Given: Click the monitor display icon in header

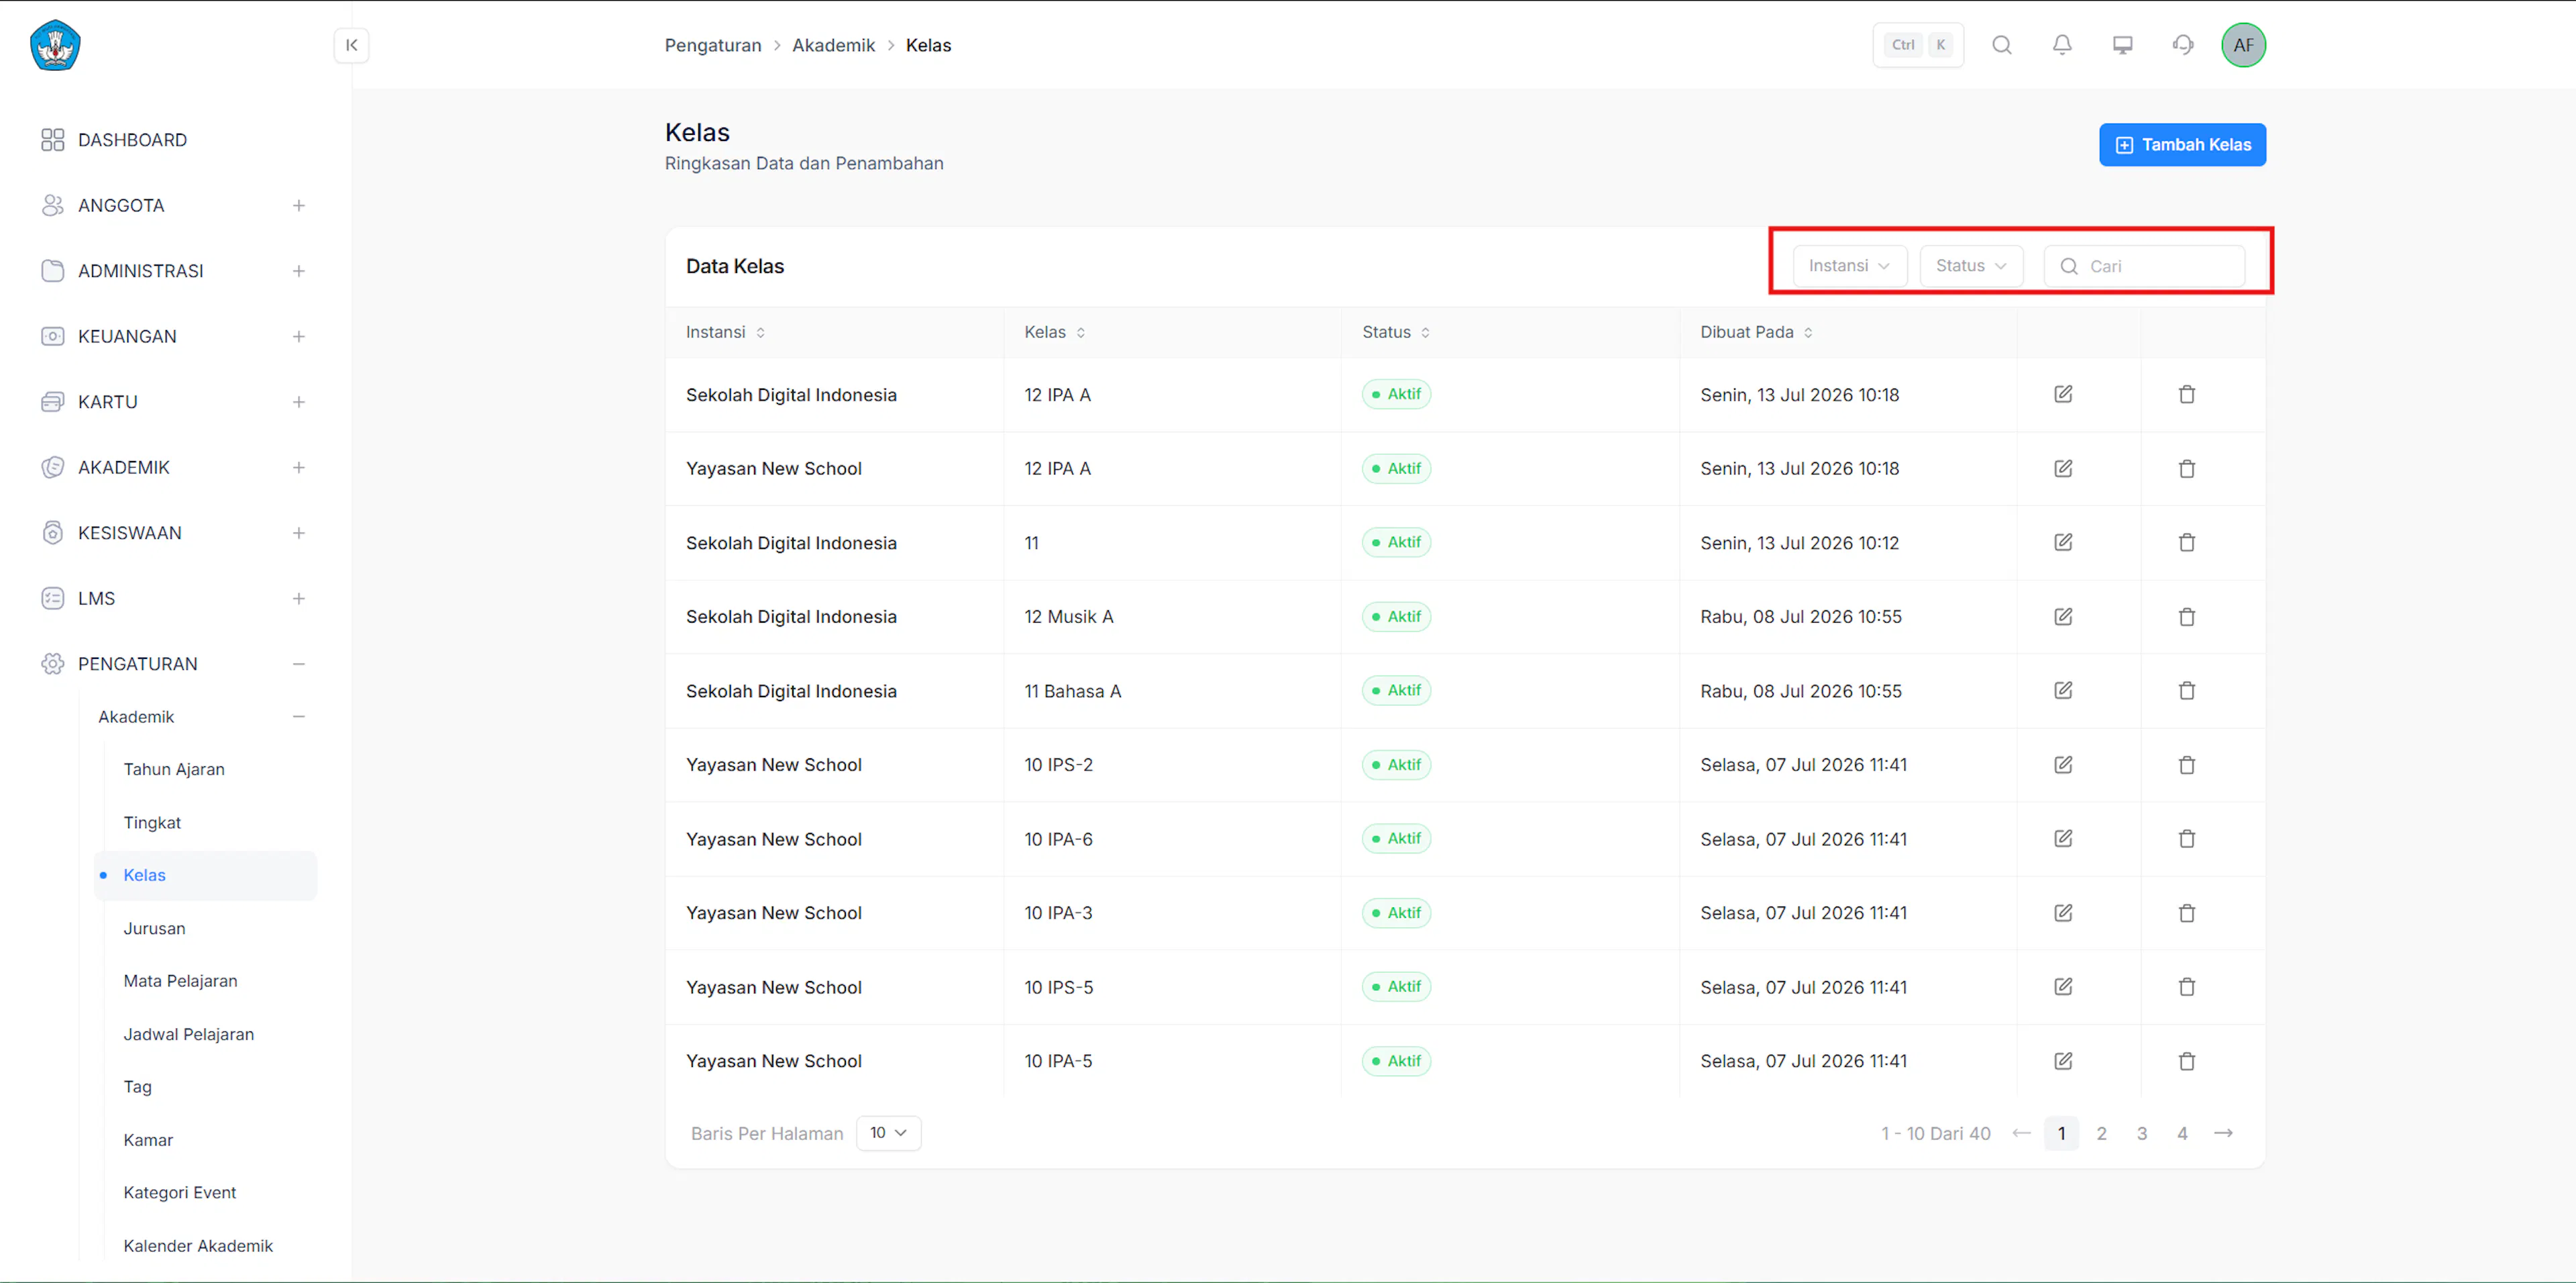Looking at the screenshot, I should click(2122, 45).
